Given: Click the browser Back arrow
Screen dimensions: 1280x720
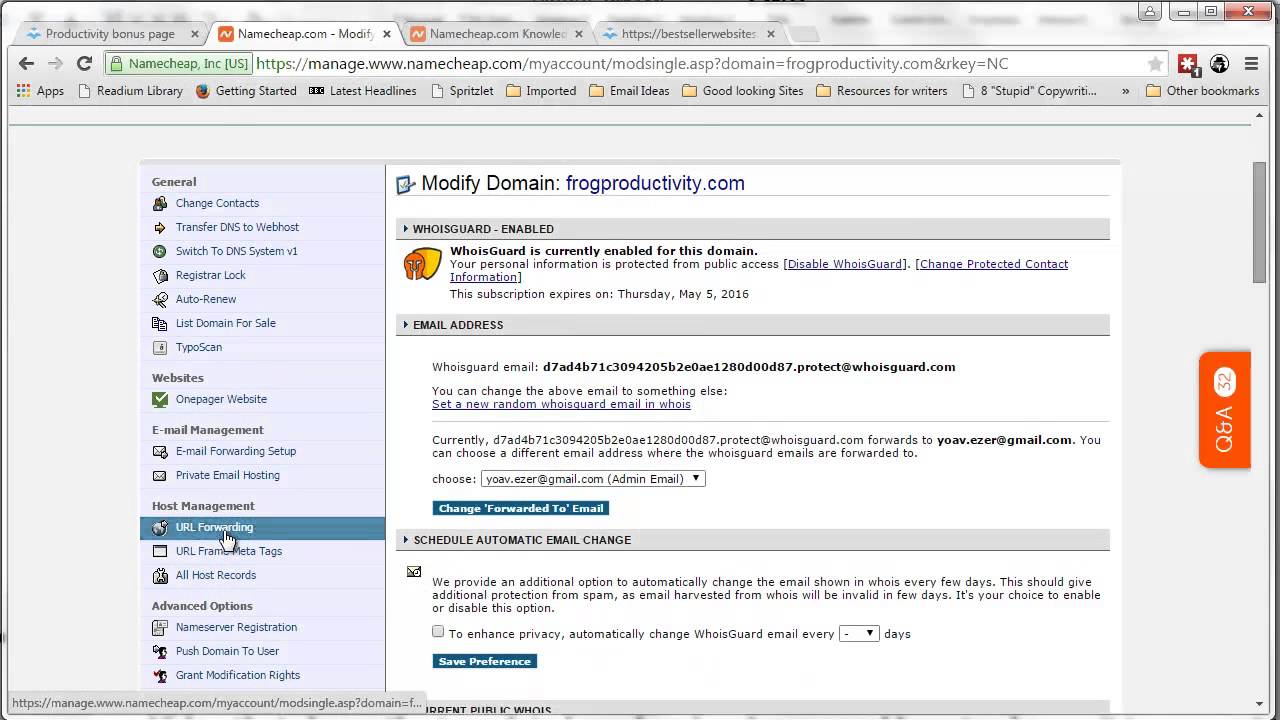Looking at the screenshot, I should click(x=27, y=63).
